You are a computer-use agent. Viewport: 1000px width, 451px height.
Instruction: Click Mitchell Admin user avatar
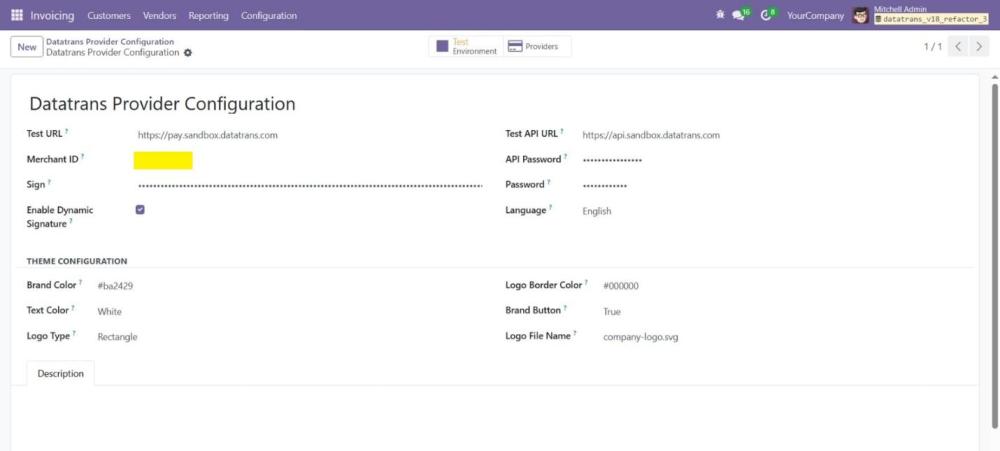pyautogui.click(x=861, y=15)
